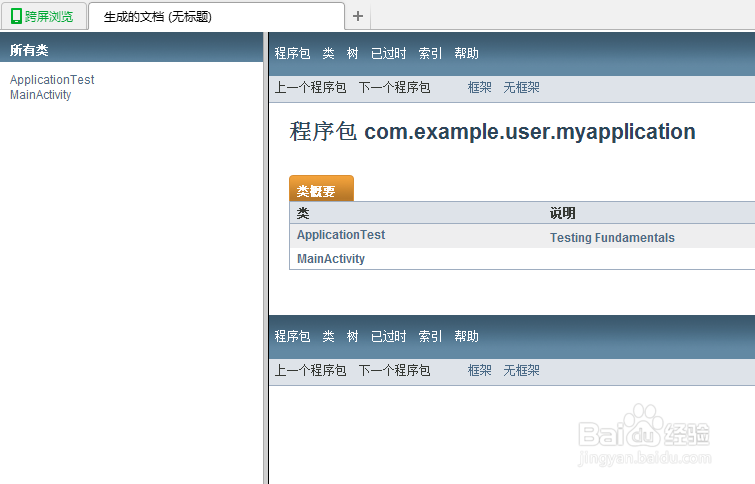Open 索引 in the top navigation bar
755x484 pixels.
pyautogui.click(x=430, y=53)
